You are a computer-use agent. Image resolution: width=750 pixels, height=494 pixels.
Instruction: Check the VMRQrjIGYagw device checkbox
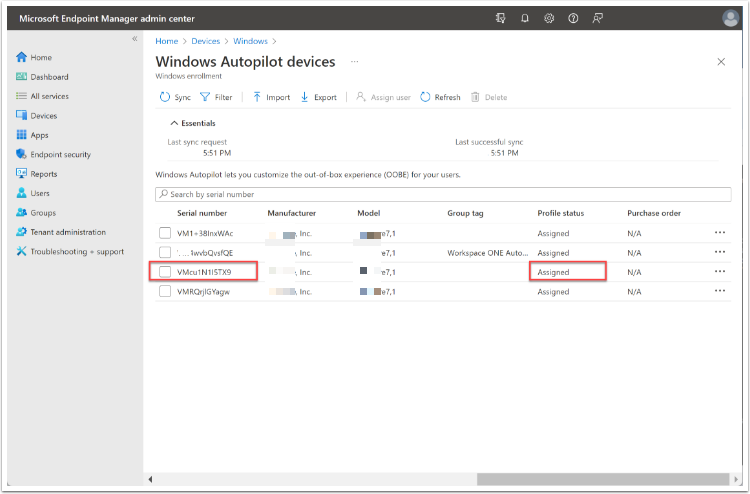pyautogui.click(x=165, y=292)
